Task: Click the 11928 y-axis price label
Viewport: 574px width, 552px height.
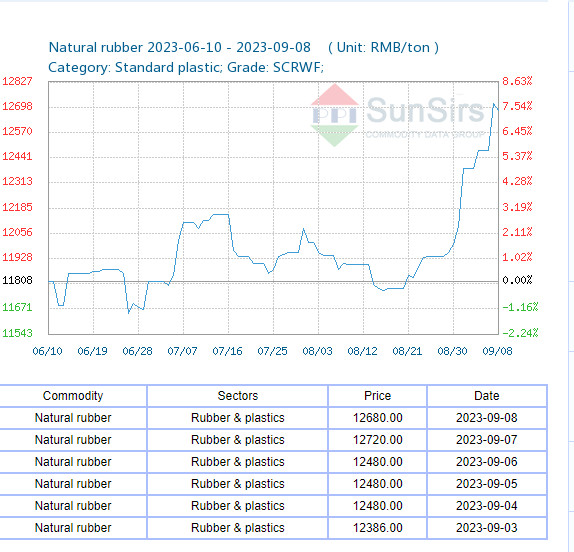Action: [x=17, y=257]
